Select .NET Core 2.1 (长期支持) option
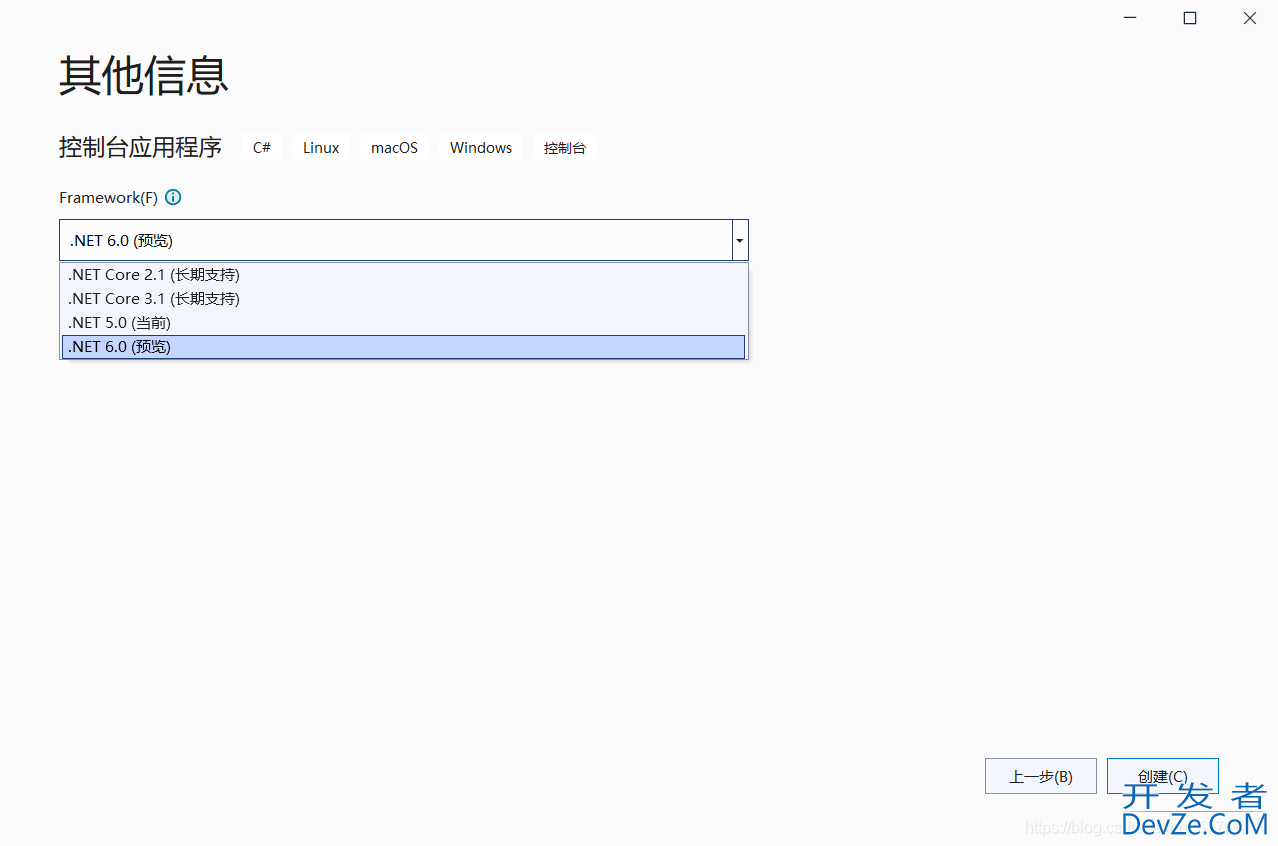The image size is (1278, 846). [x=404, y=275]
